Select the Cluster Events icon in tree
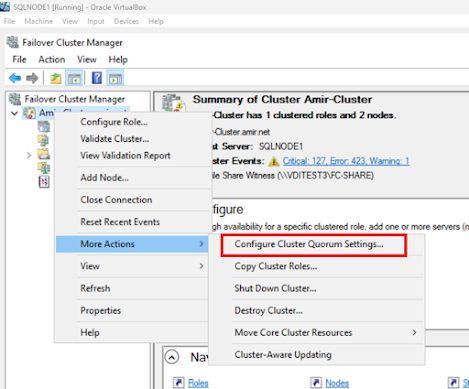The image size is (469, 389). click(44, 182)
